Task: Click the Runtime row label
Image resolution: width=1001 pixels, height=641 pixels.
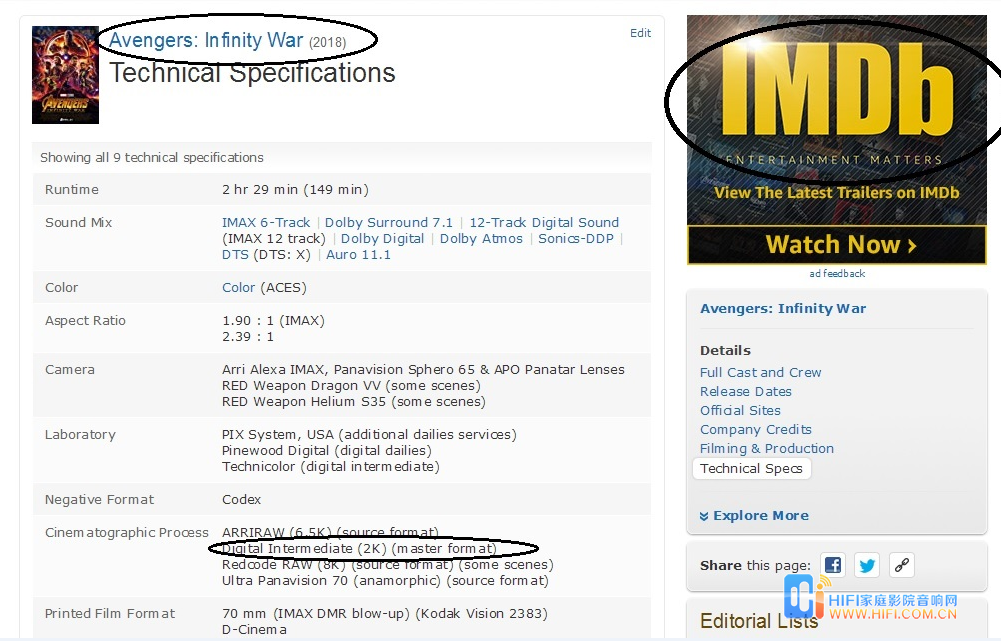Action: click(72, 190)
